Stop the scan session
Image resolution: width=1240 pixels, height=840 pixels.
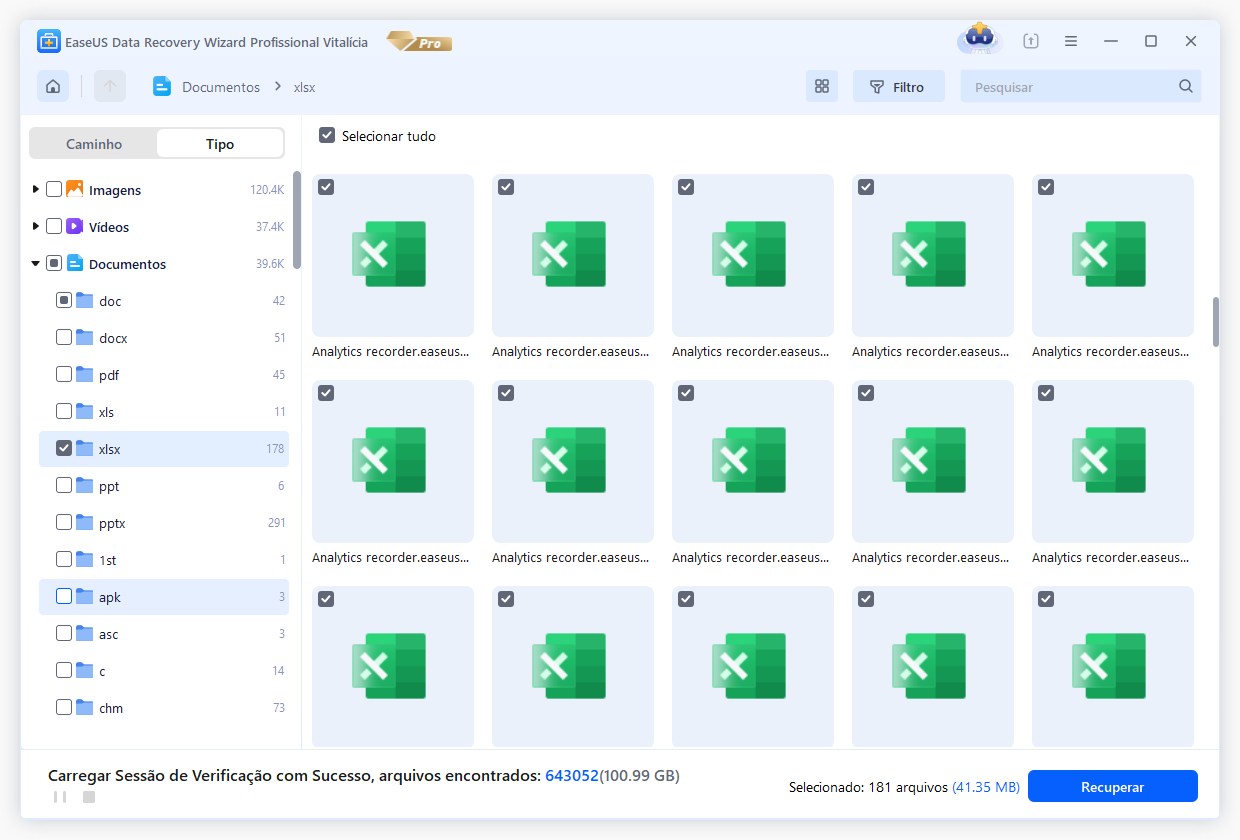[x=89, y=797]
